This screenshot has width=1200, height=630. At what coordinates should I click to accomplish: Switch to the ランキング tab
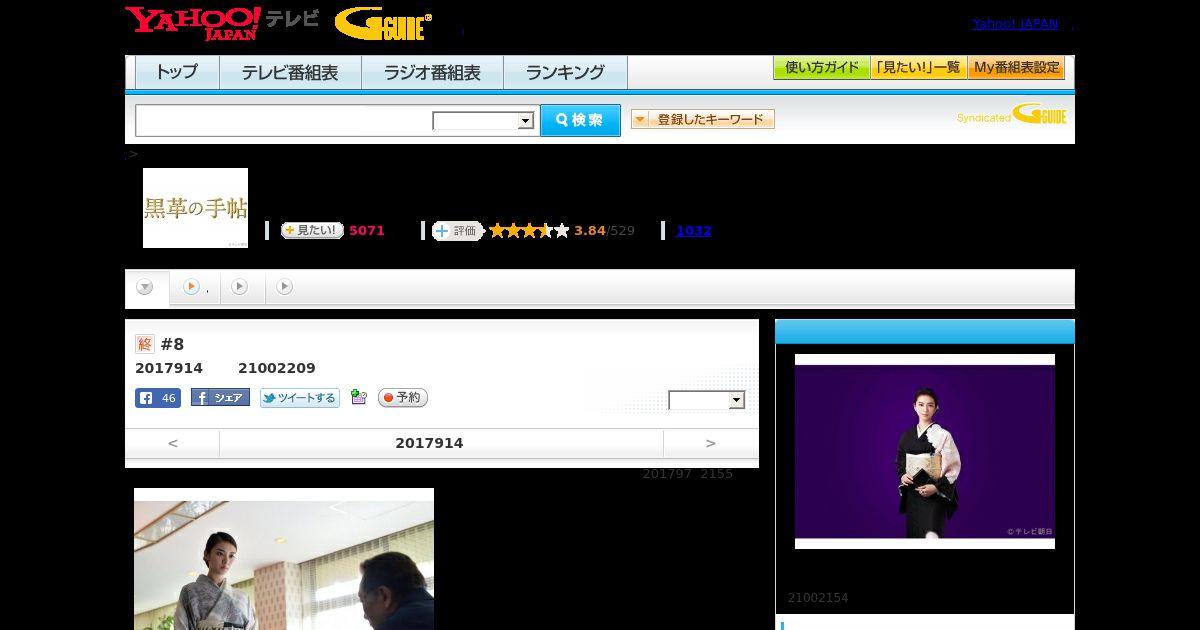pyautogui.click(x=565, y=72)
